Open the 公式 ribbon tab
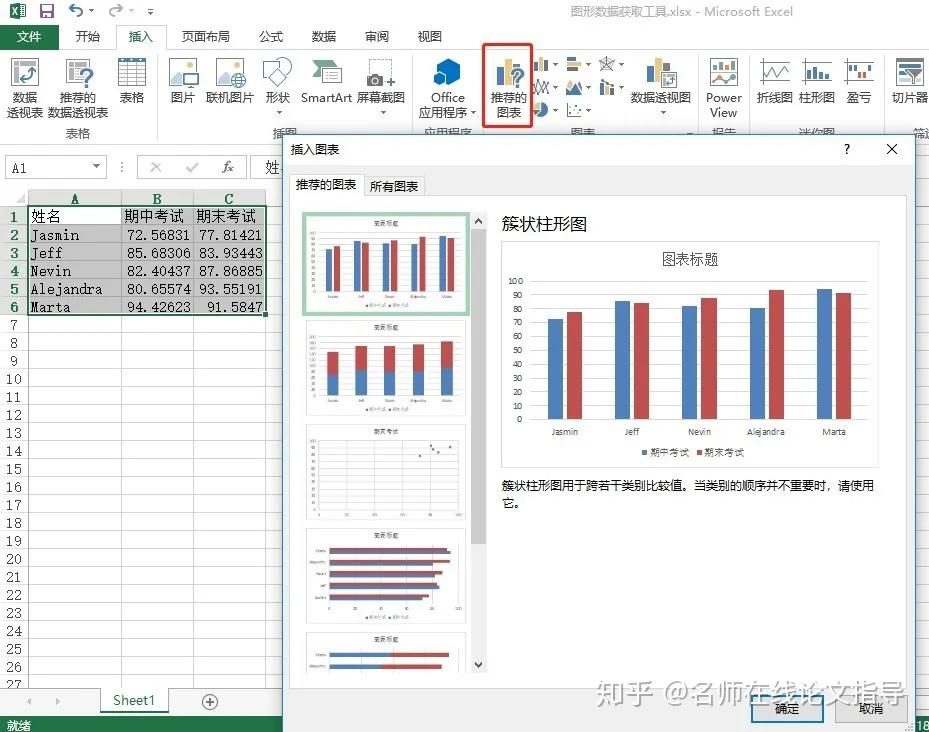 270,37
